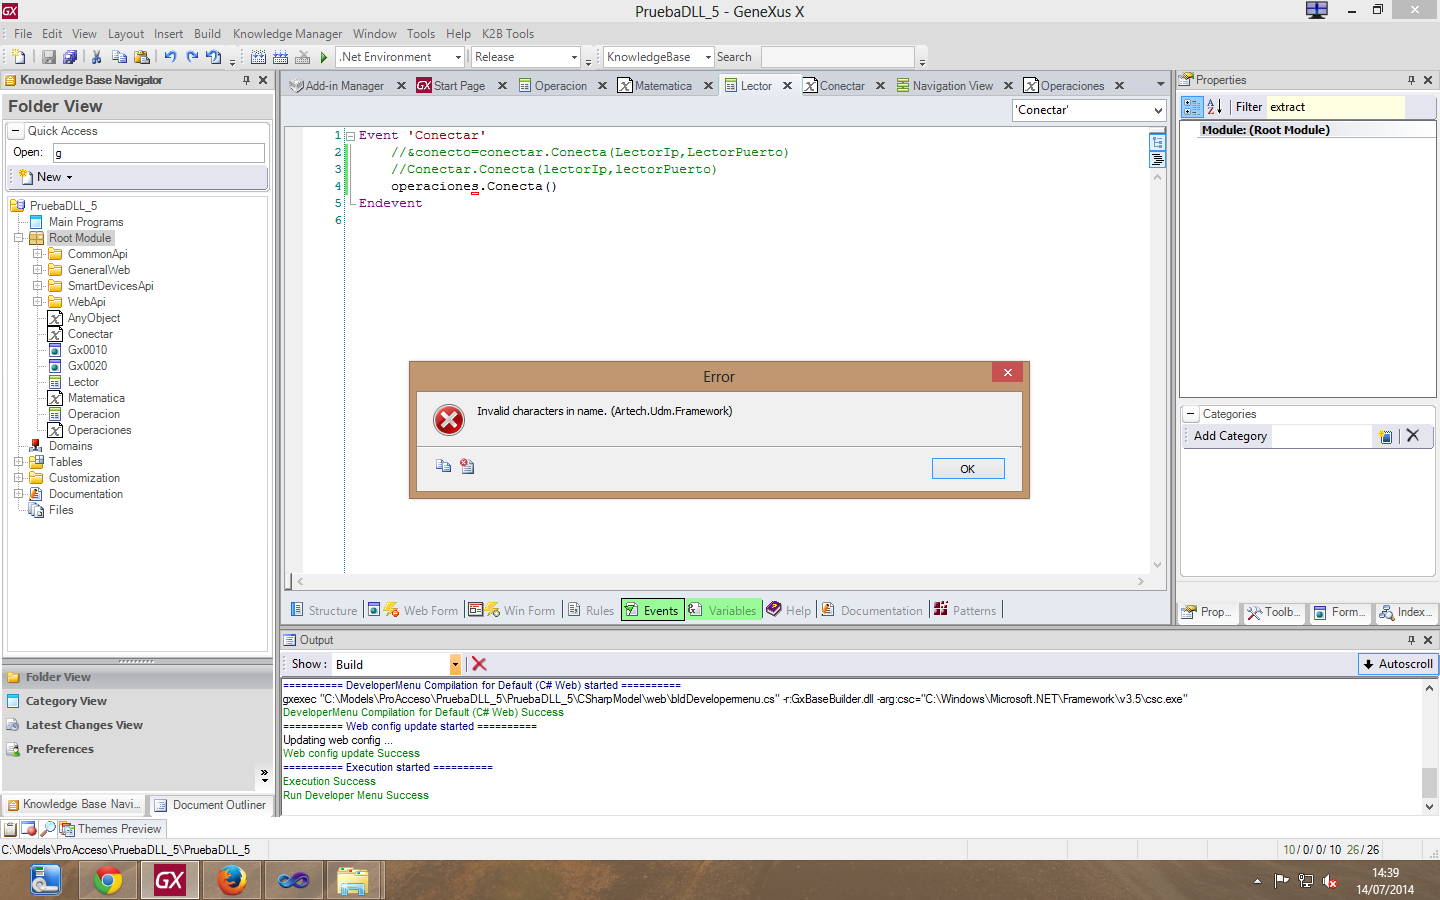Click the Copy icon in the main toolbar
The height and width of the screenshot is (900, 1440).
(119, 57)
